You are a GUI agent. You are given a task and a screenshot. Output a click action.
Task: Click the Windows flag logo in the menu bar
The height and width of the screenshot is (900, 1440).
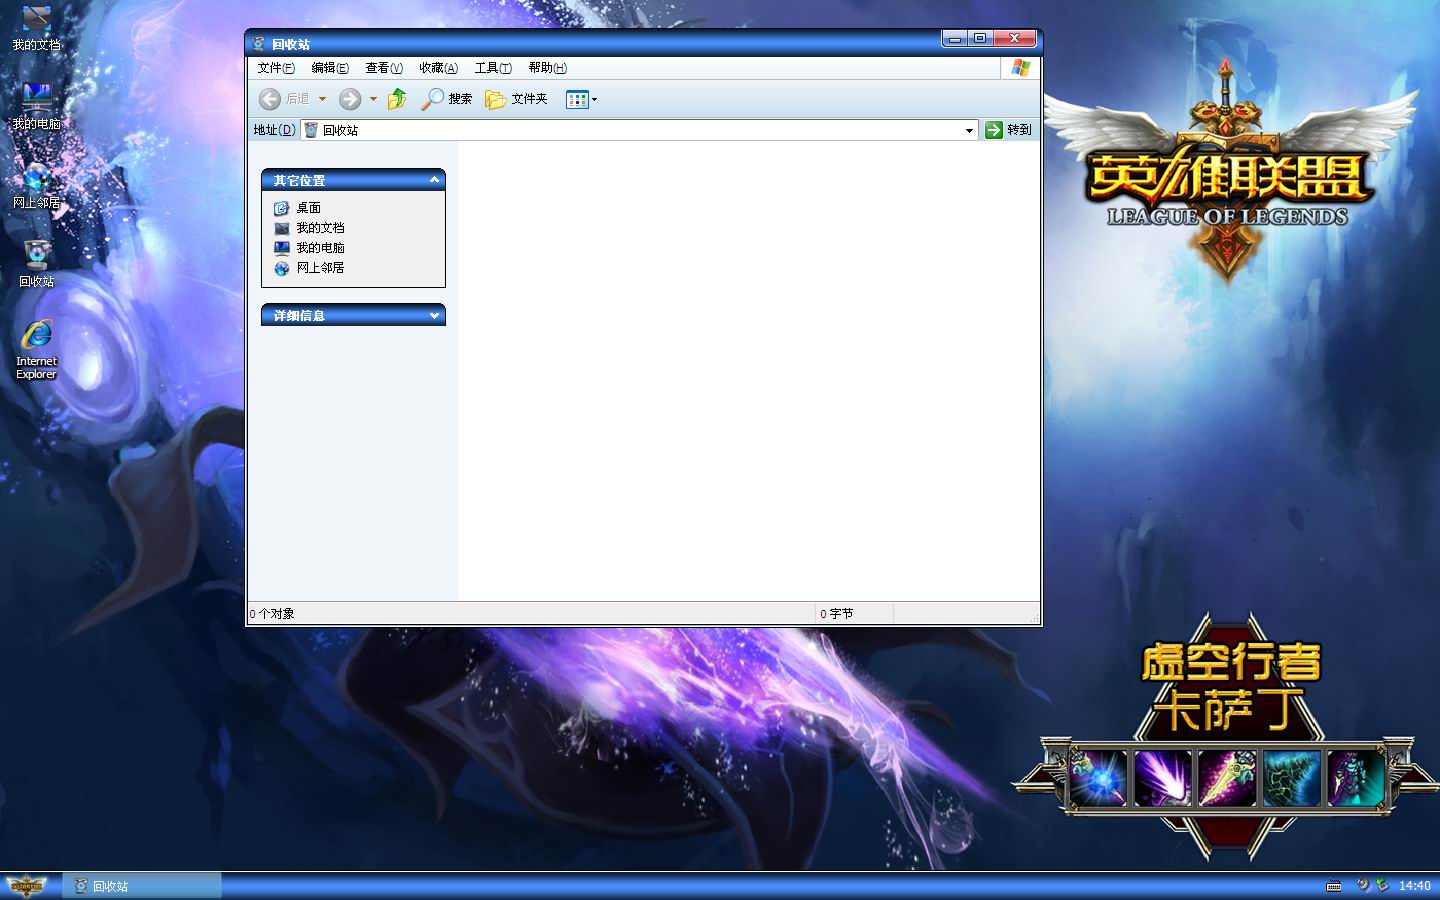click(1020, 68)
